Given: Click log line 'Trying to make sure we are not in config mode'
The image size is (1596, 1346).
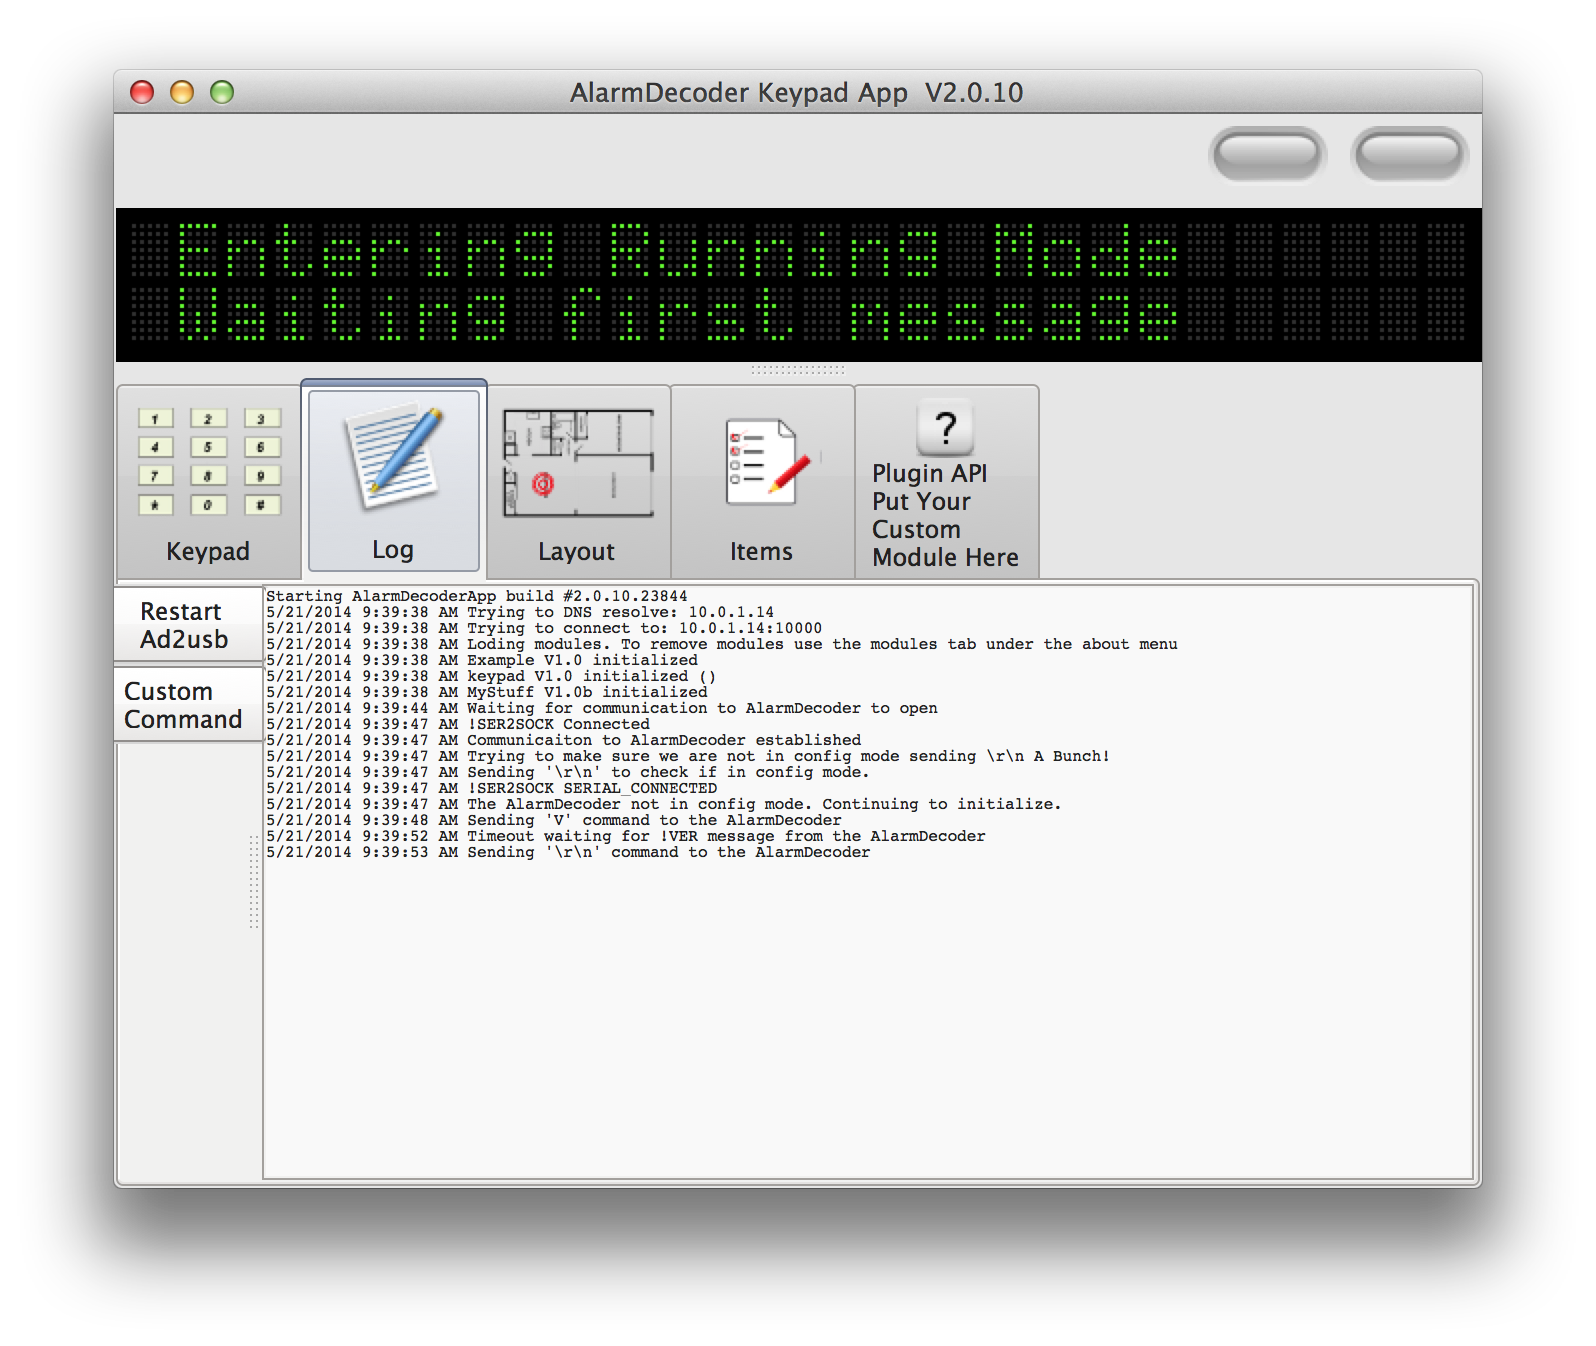Looking at the screenshot, I should (x=688, y=756).
